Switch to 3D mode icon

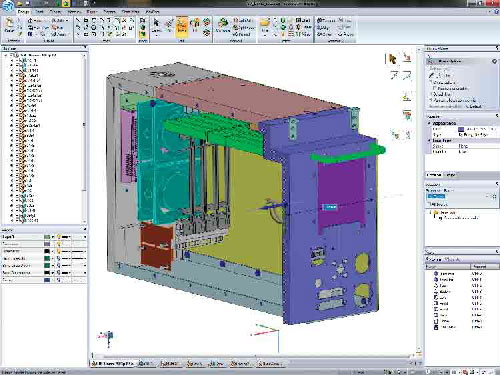click(x=143, y=34)
